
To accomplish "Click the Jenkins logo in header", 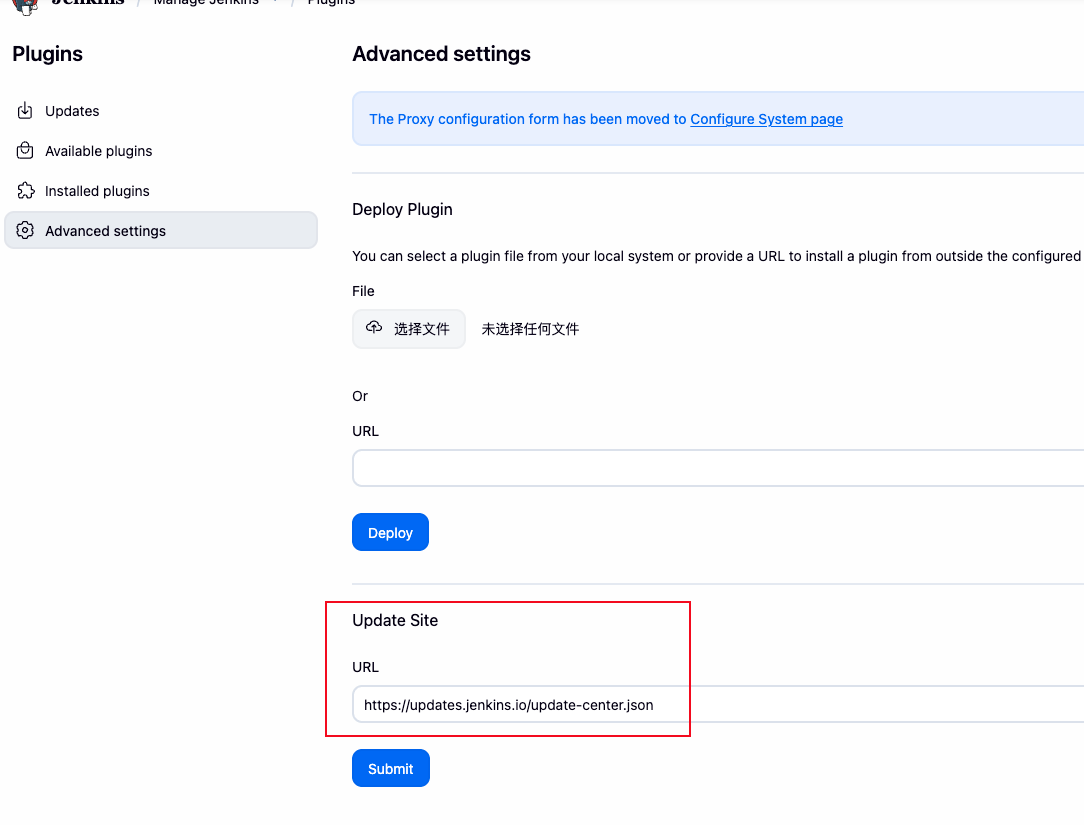I will [26, 6].
